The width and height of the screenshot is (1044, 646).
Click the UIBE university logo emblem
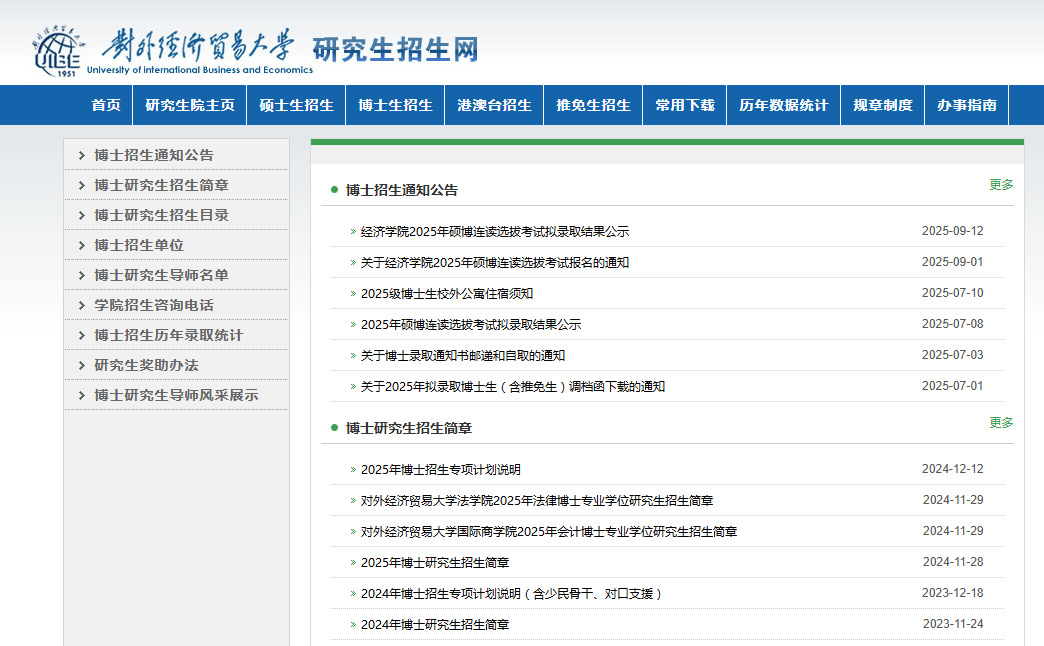coord(56,51)
